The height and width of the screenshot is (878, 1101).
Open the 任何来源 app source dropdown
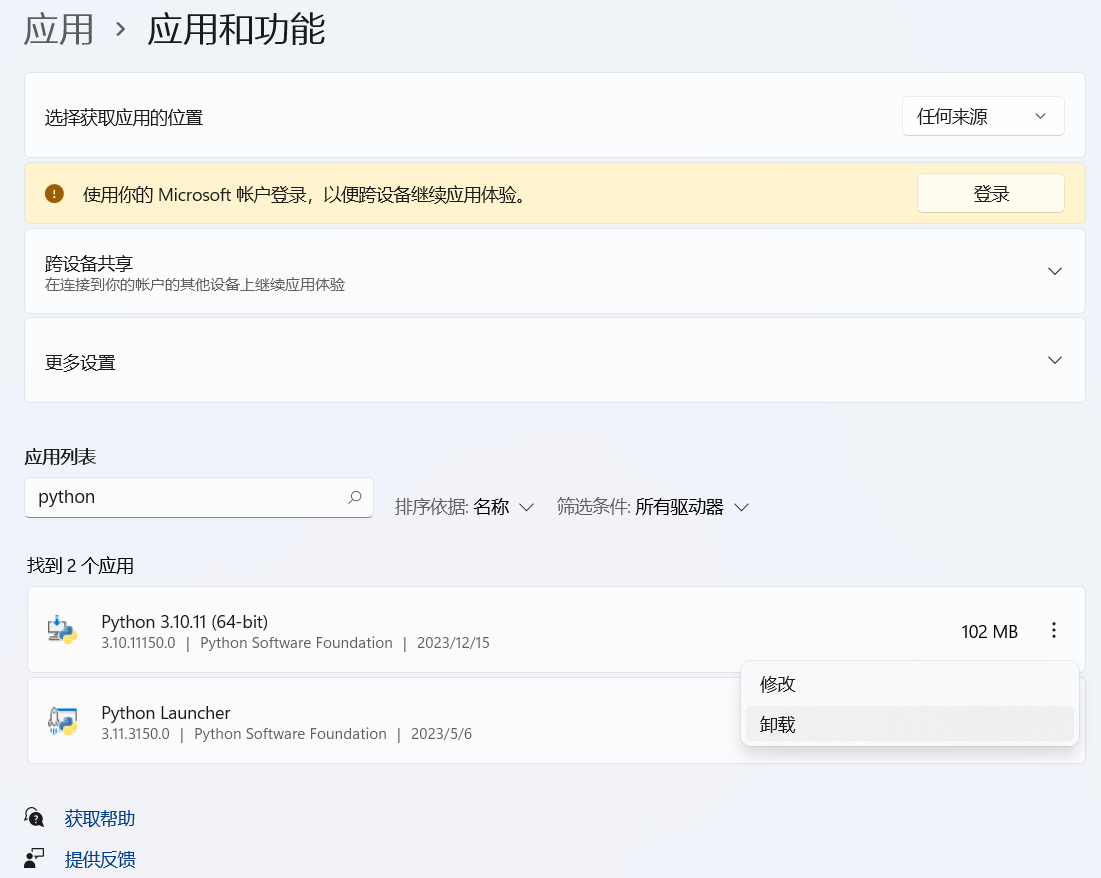982,117
